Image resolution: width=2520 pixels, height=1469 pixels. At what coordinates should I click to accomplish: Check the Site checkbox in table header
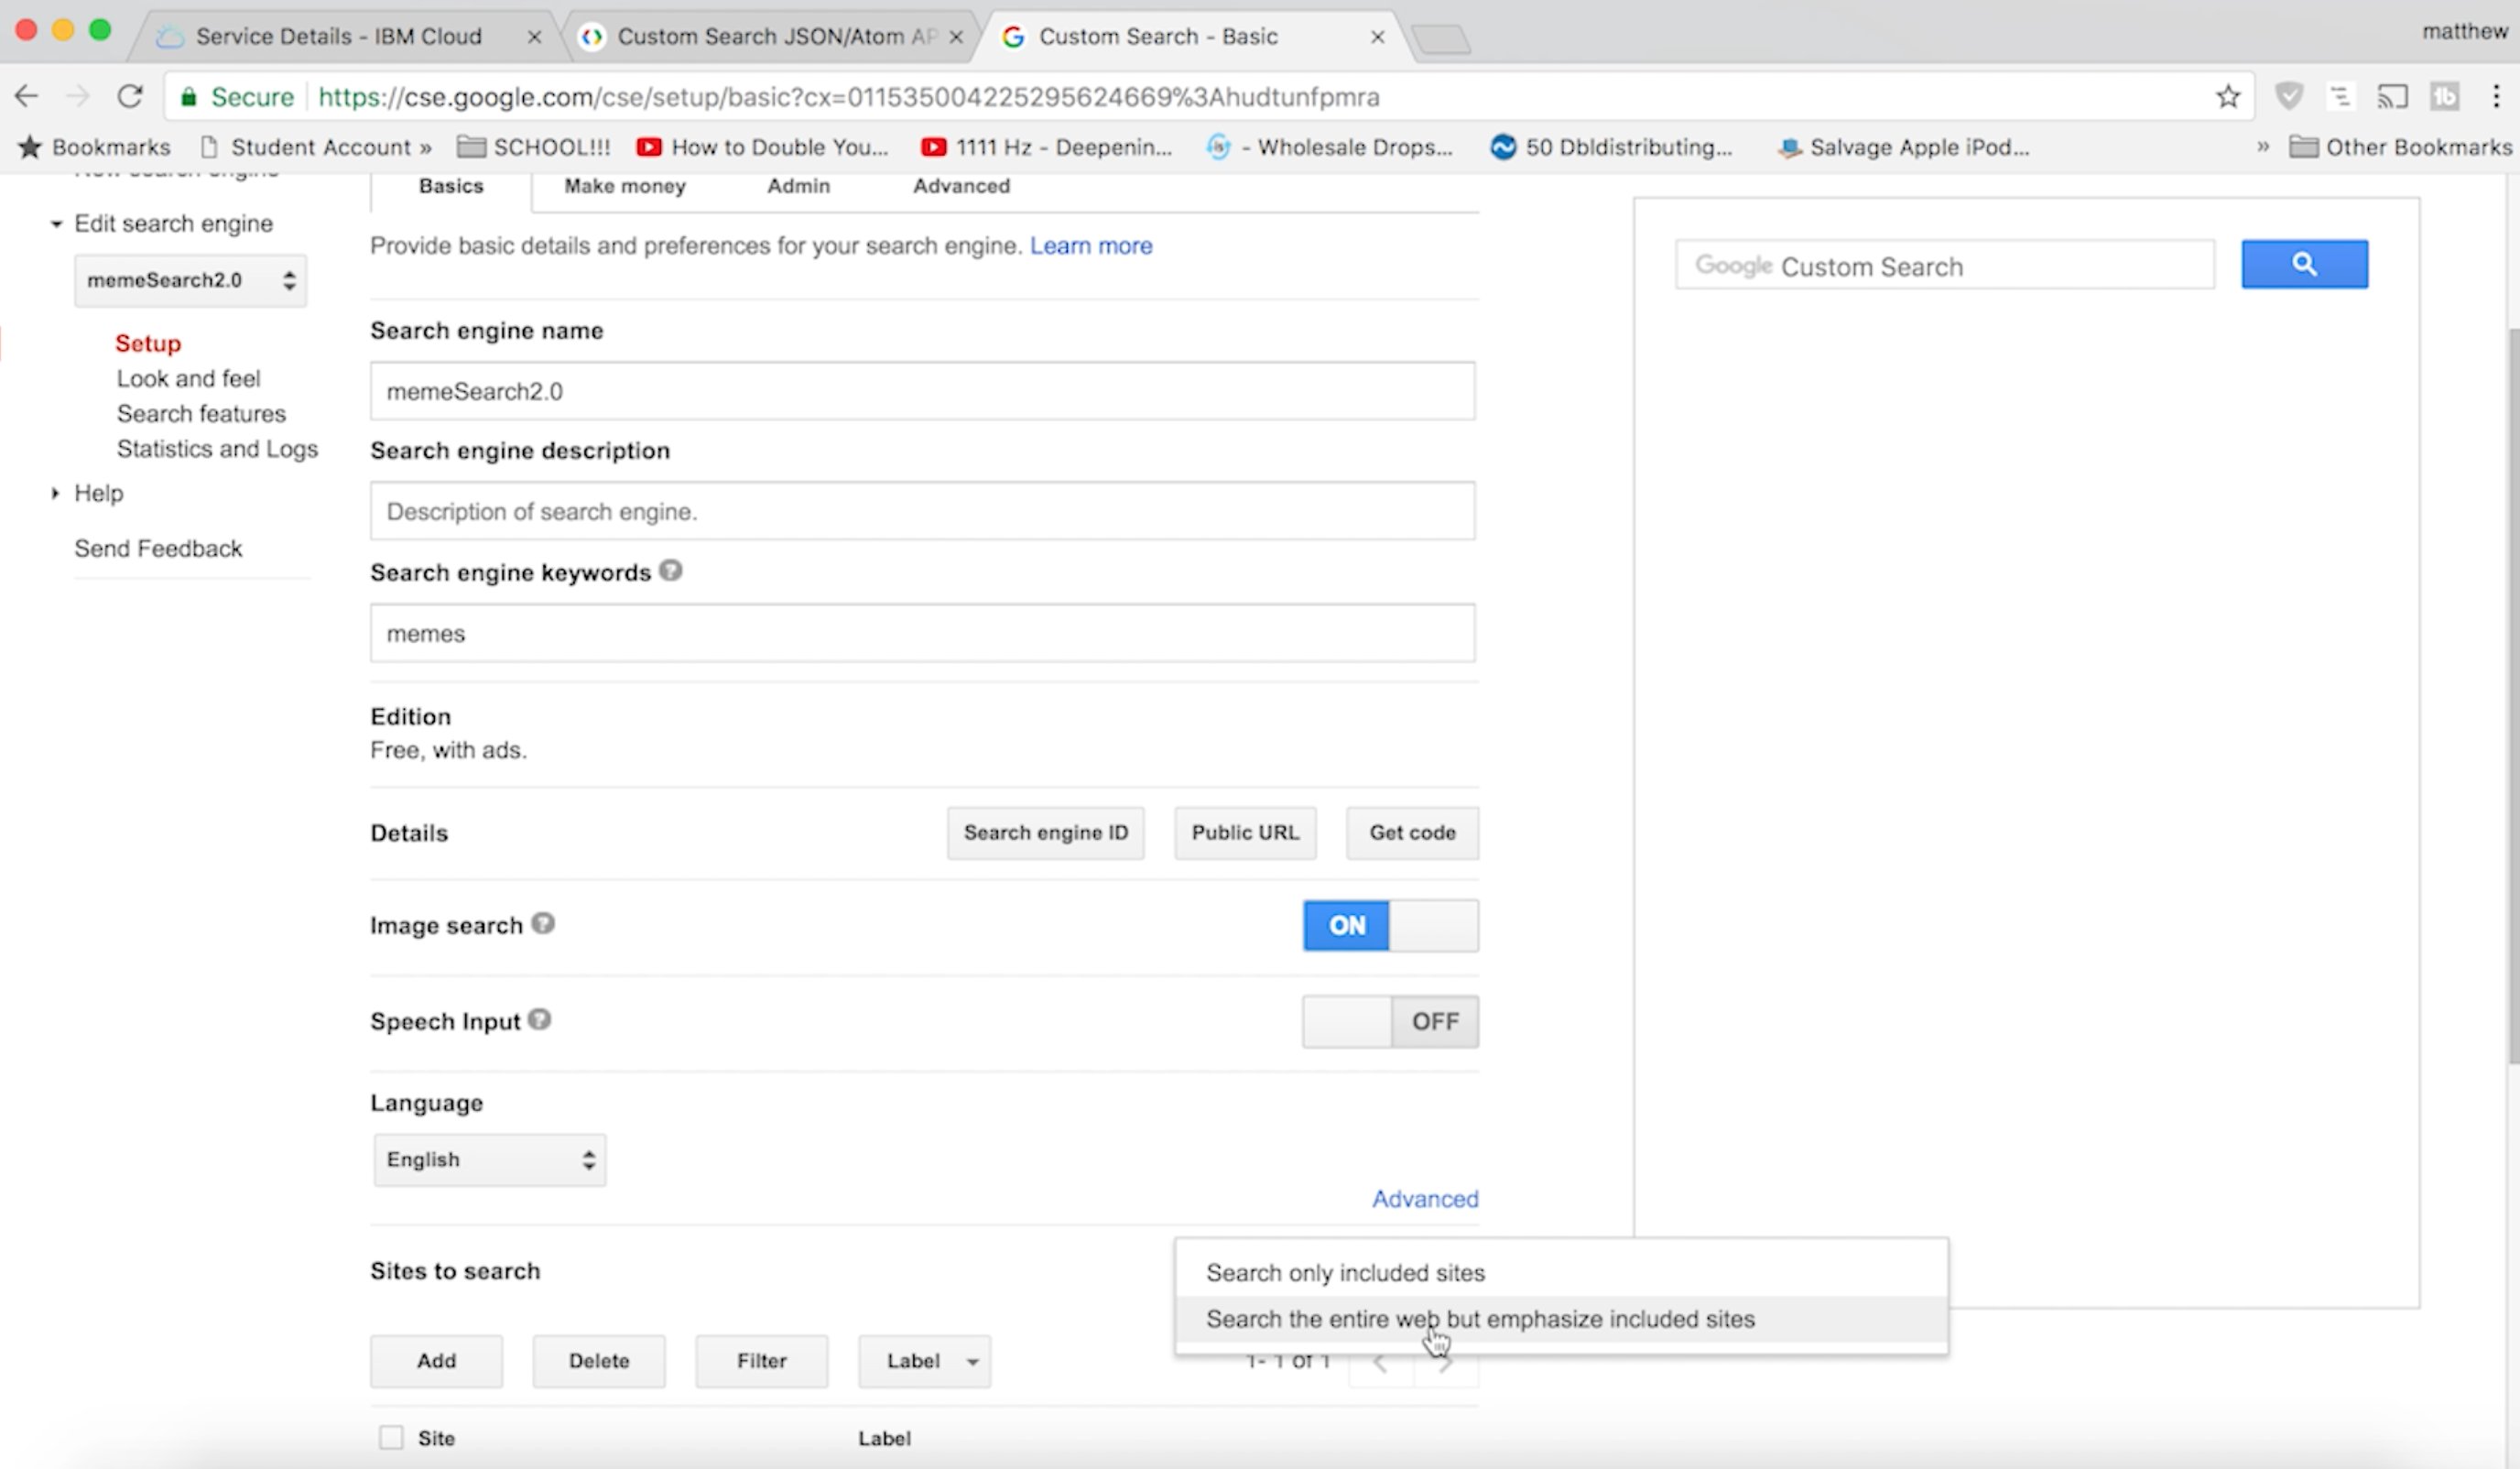(390, 1438)
